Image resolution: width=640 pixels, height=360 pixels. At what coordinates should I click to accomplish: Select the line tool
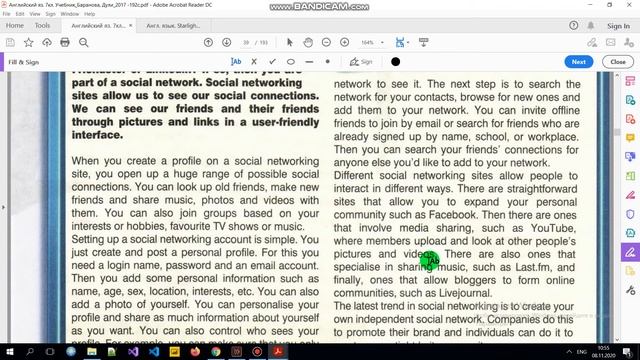(x=309, y=62)
